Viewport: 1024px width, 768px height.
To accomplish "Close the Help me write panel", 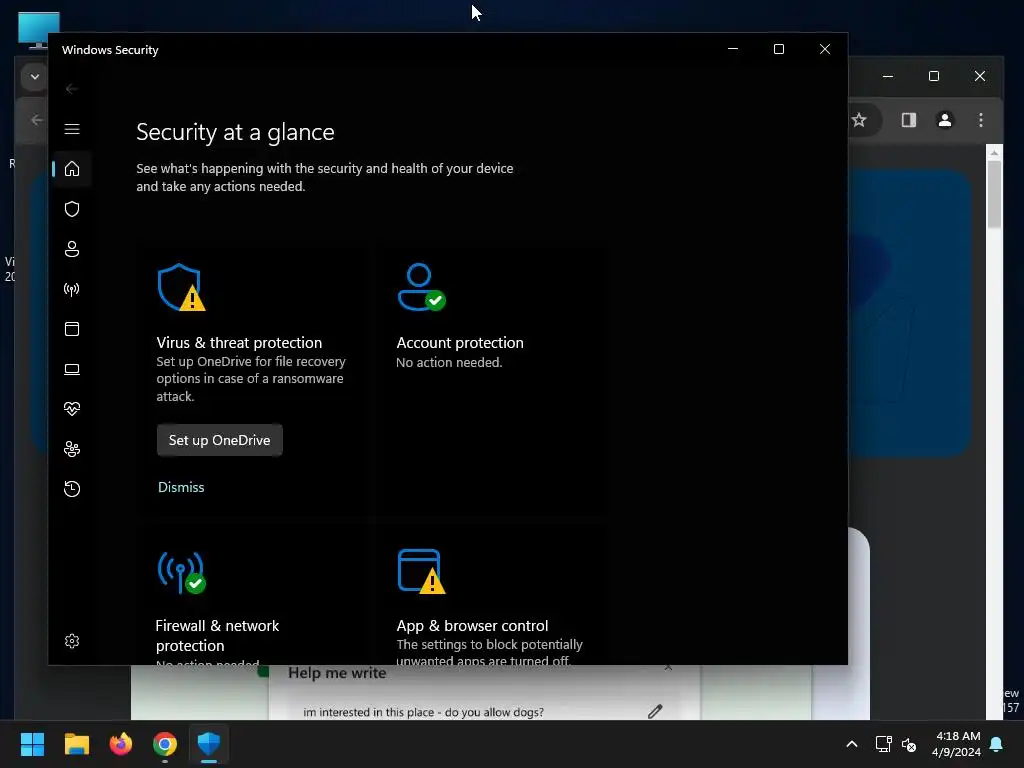I will point(668,667).
